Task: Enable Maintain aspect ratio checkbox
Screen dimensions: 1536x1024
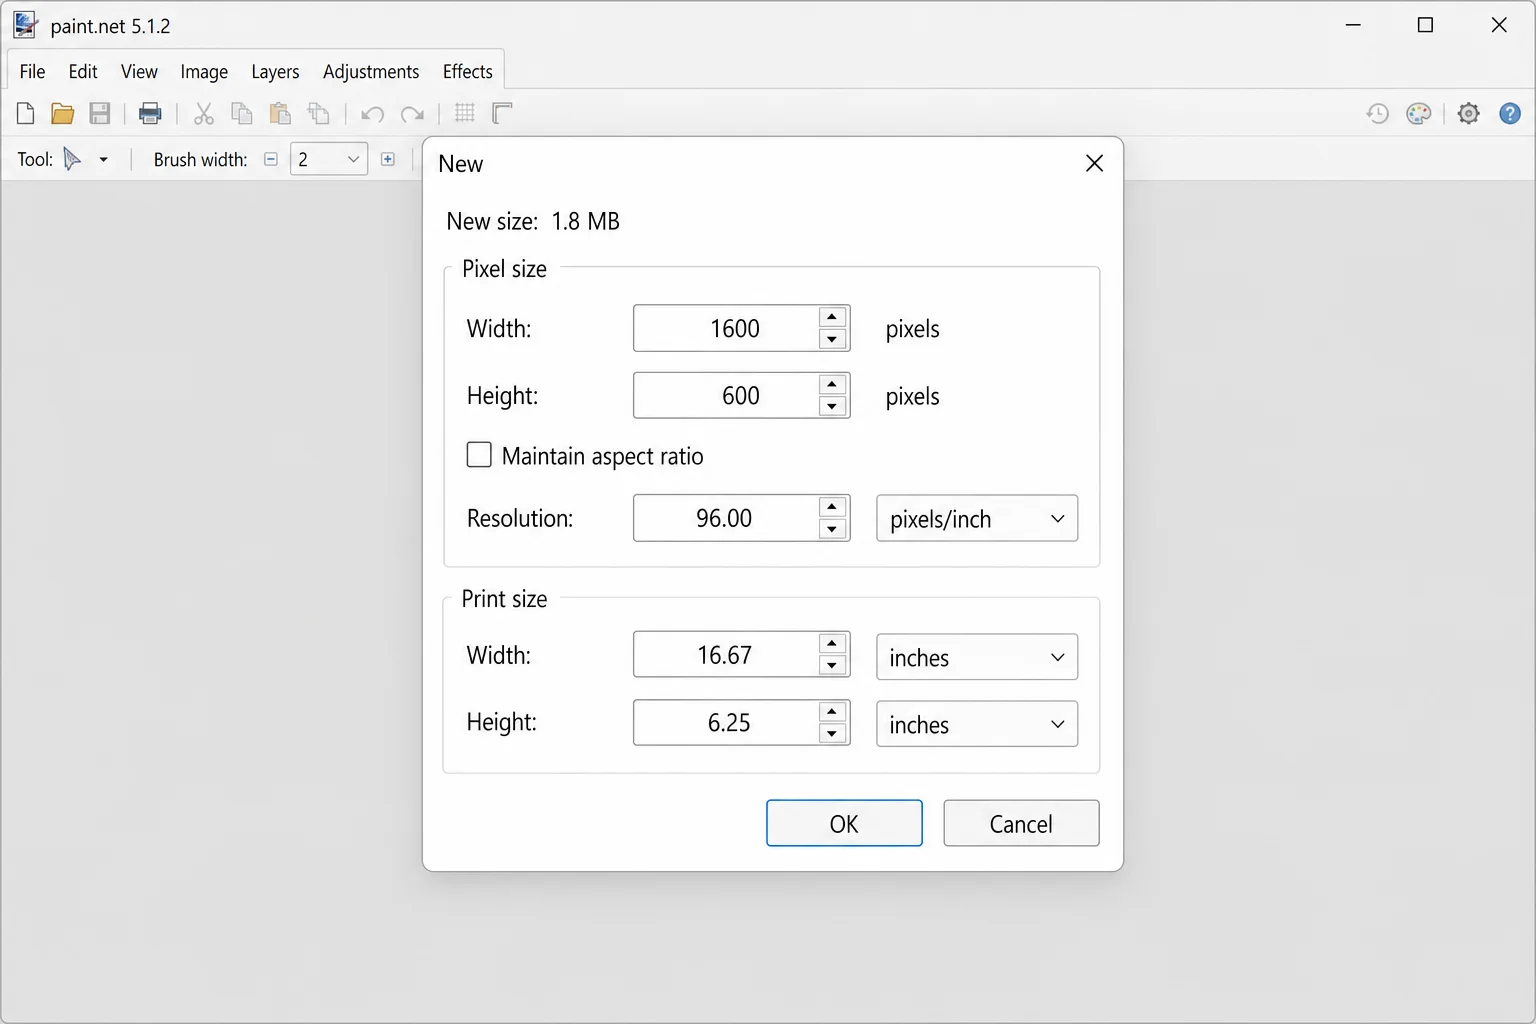Action: (x=479, y=455)
